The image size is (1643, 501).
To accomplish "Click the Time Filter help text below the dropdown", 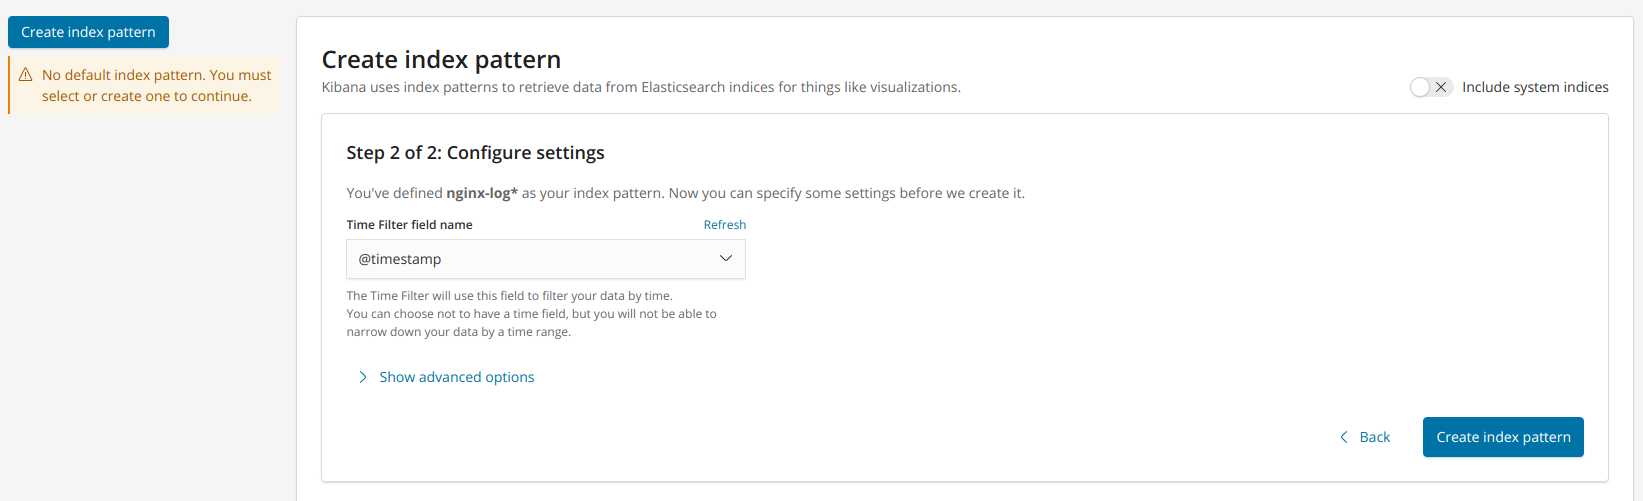I will (531, 314).
